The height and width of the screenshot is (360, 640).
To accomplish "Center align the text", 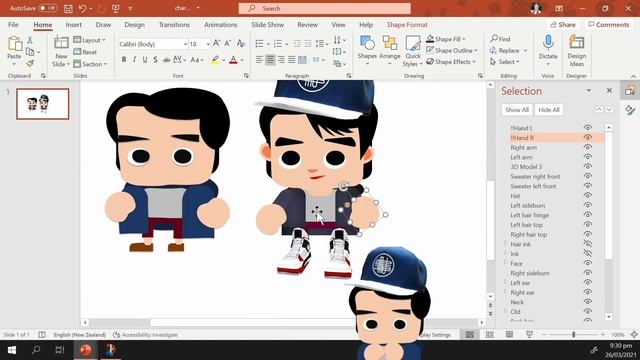I will coord(270,60).
